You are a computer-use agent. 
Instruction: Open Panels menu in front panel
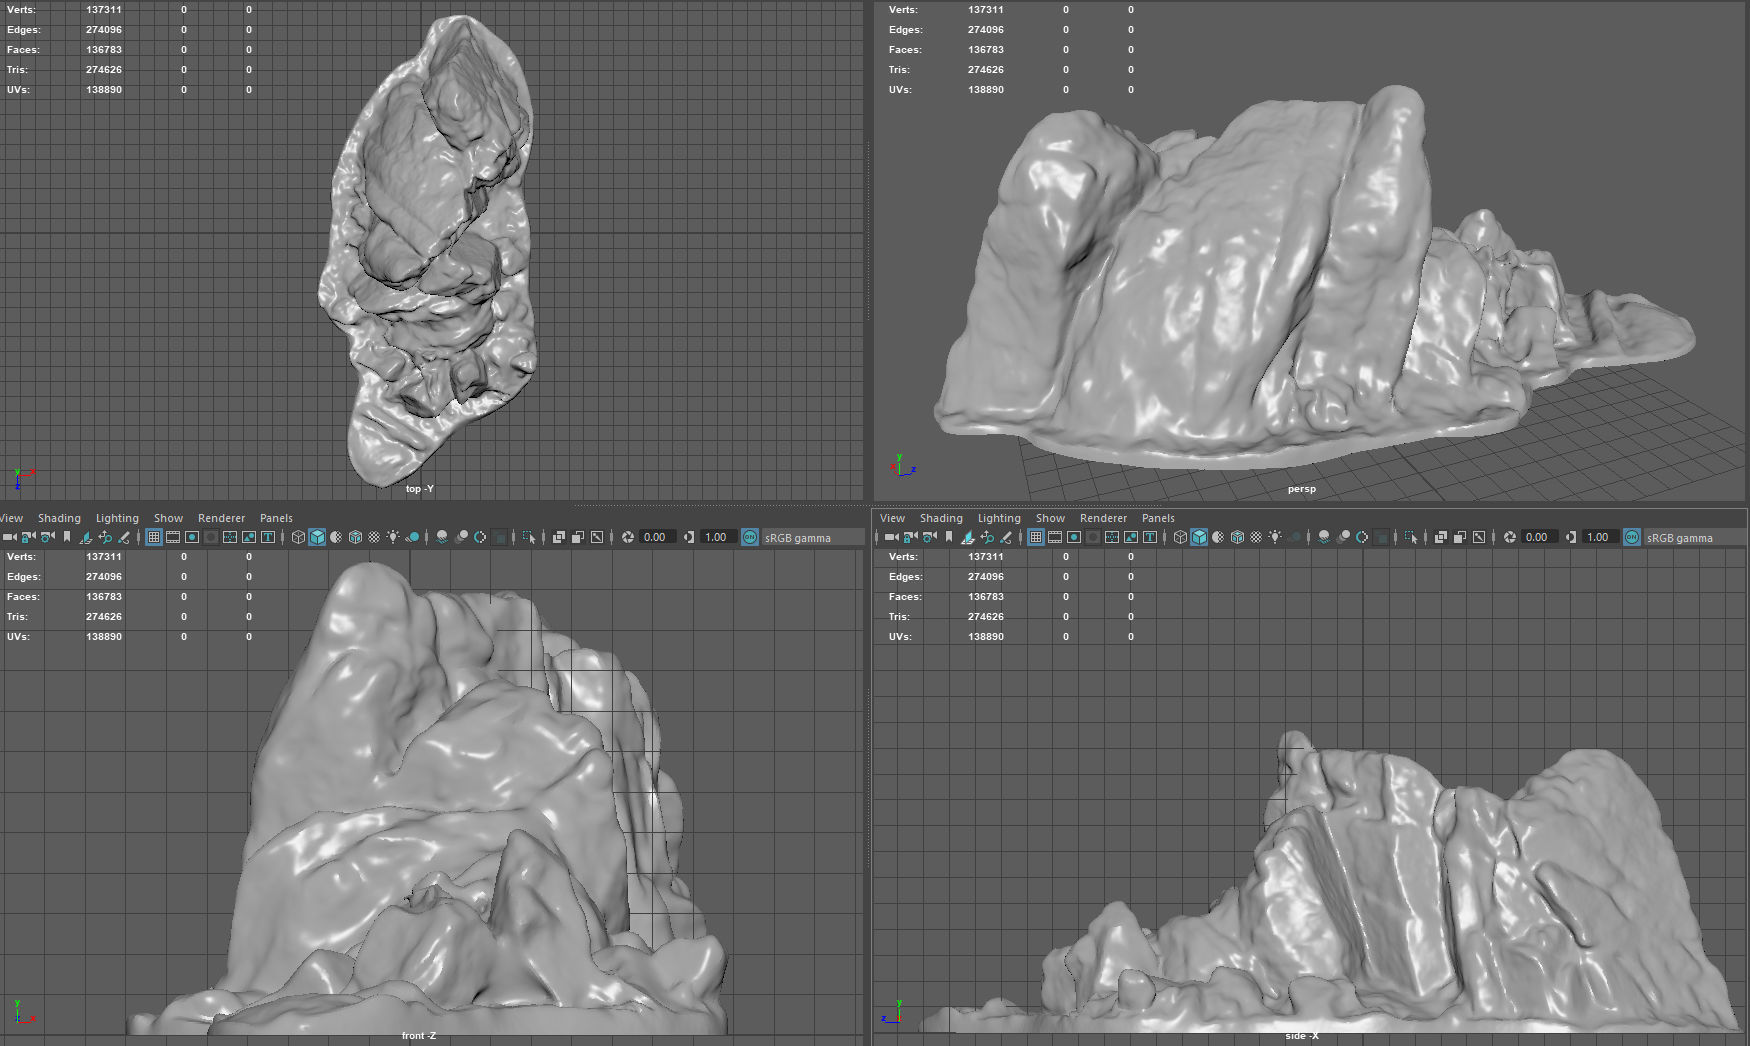point(276,518)
